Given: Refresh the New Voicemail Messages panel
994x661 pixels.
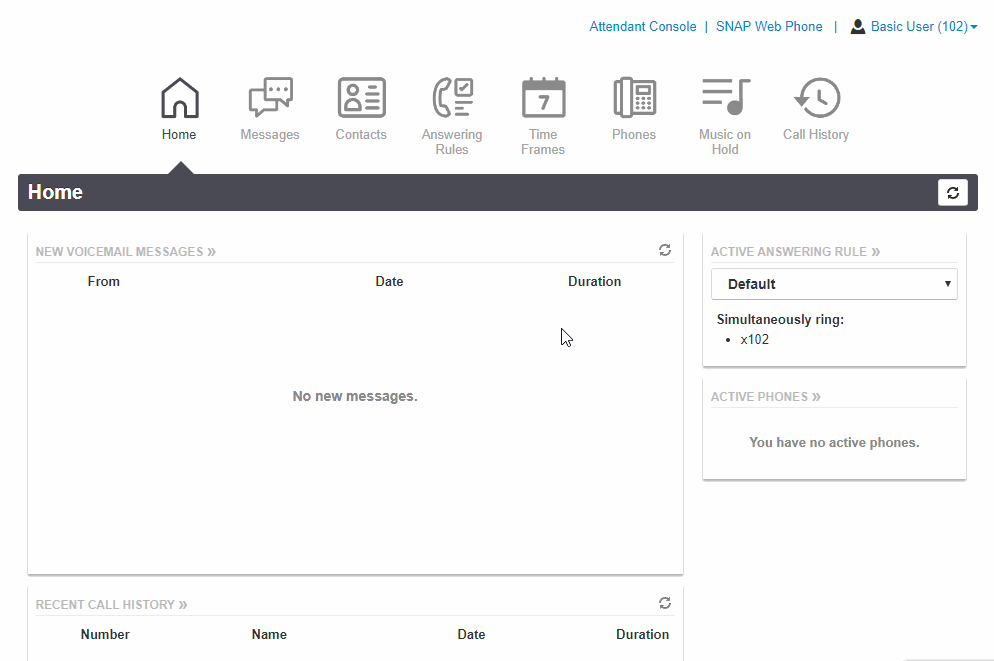Looking at the screenshot, I should coord(665,250).
